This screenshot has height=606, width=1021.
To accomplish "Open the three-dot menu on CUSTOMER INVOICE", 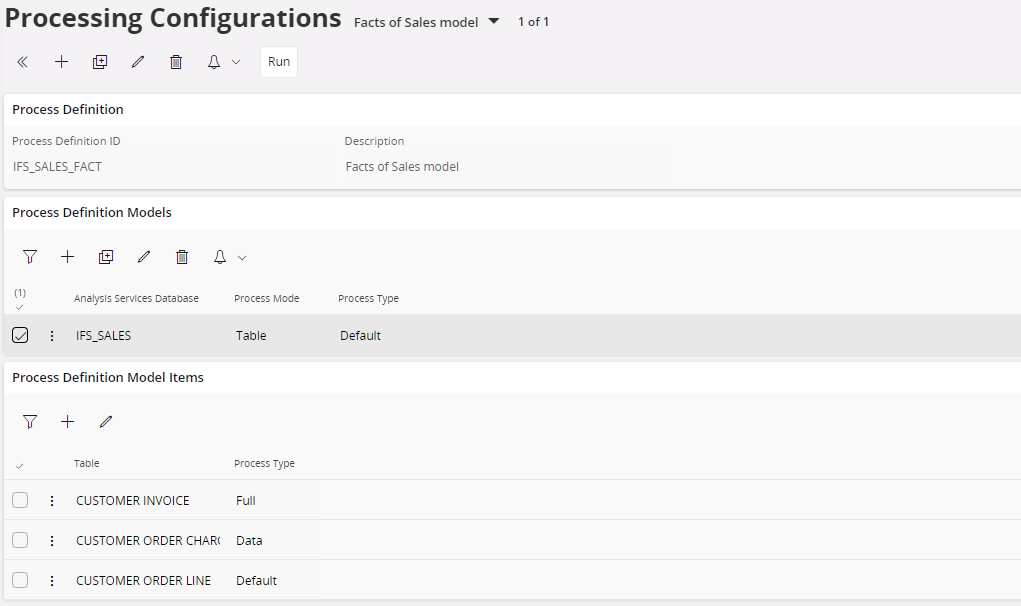I will coord(52,499).
